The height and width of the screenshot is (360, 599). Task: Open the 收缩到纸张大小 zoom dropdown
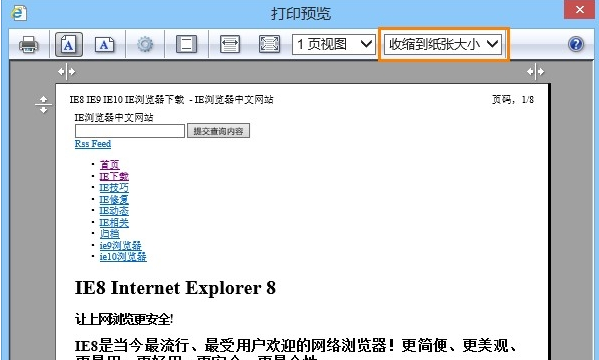click(443, 44)
